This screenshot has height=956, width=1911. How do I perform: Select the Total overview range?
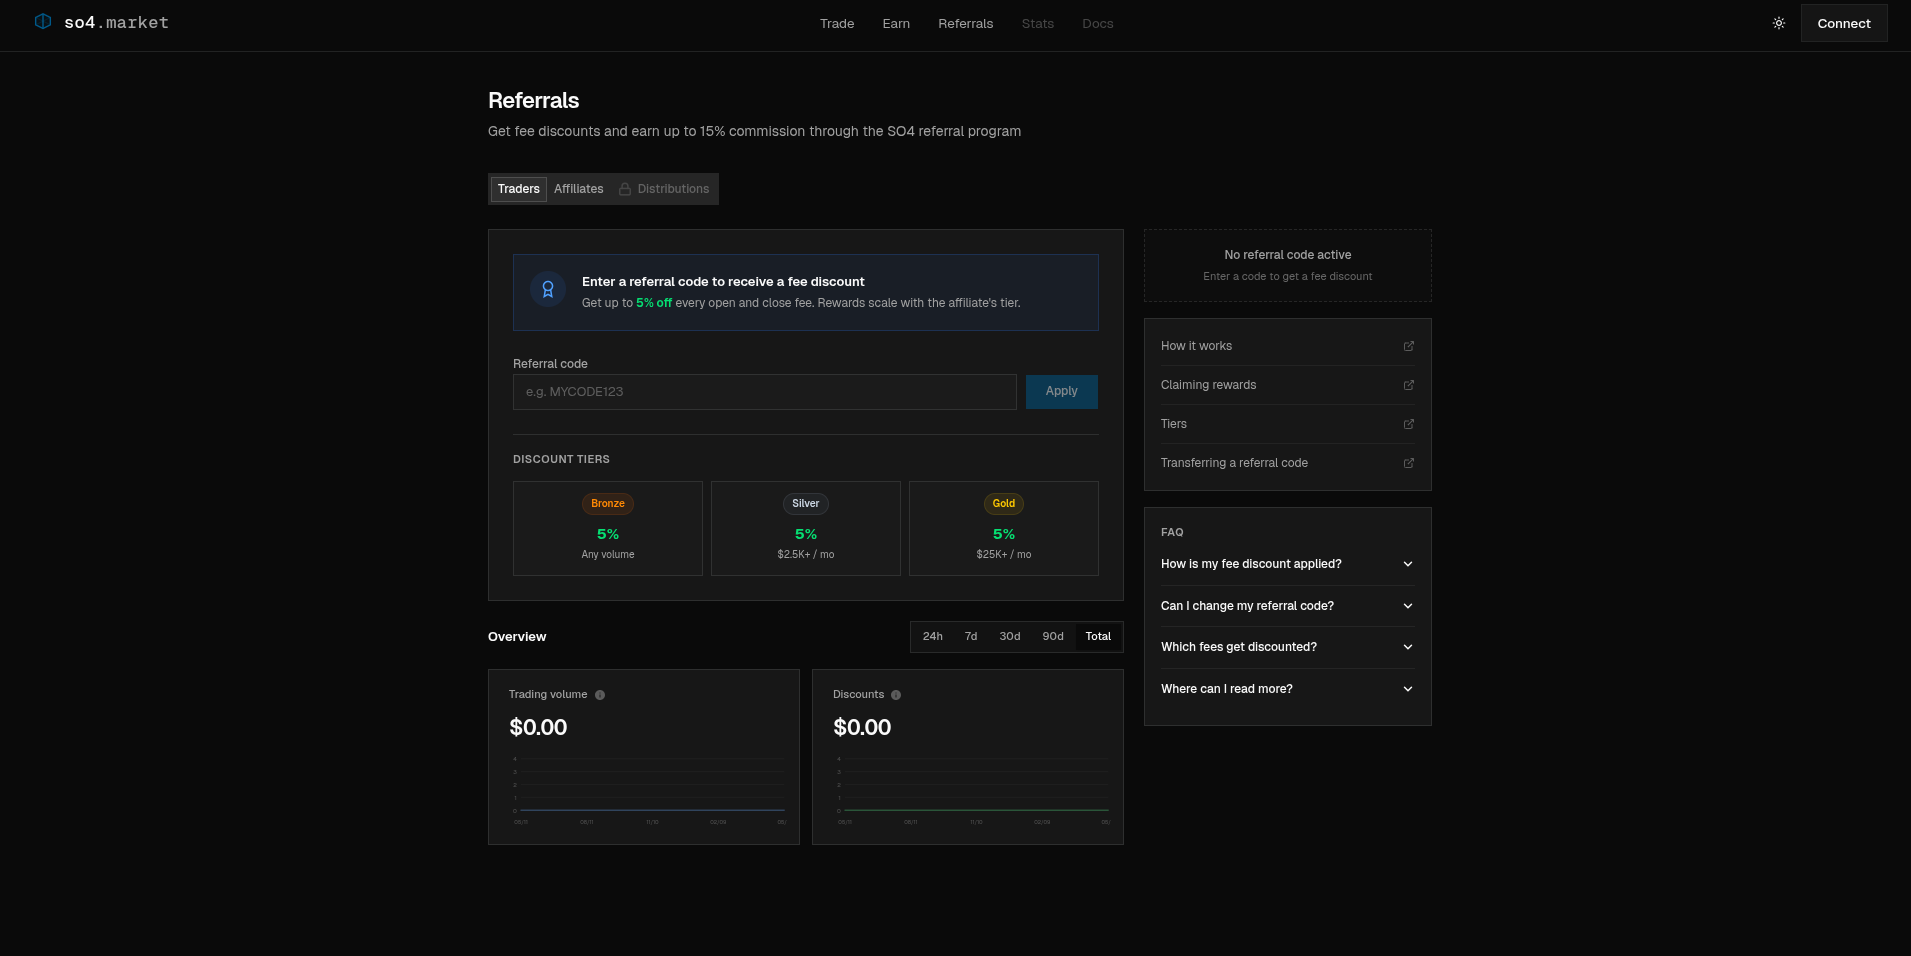click(1098, 637)
